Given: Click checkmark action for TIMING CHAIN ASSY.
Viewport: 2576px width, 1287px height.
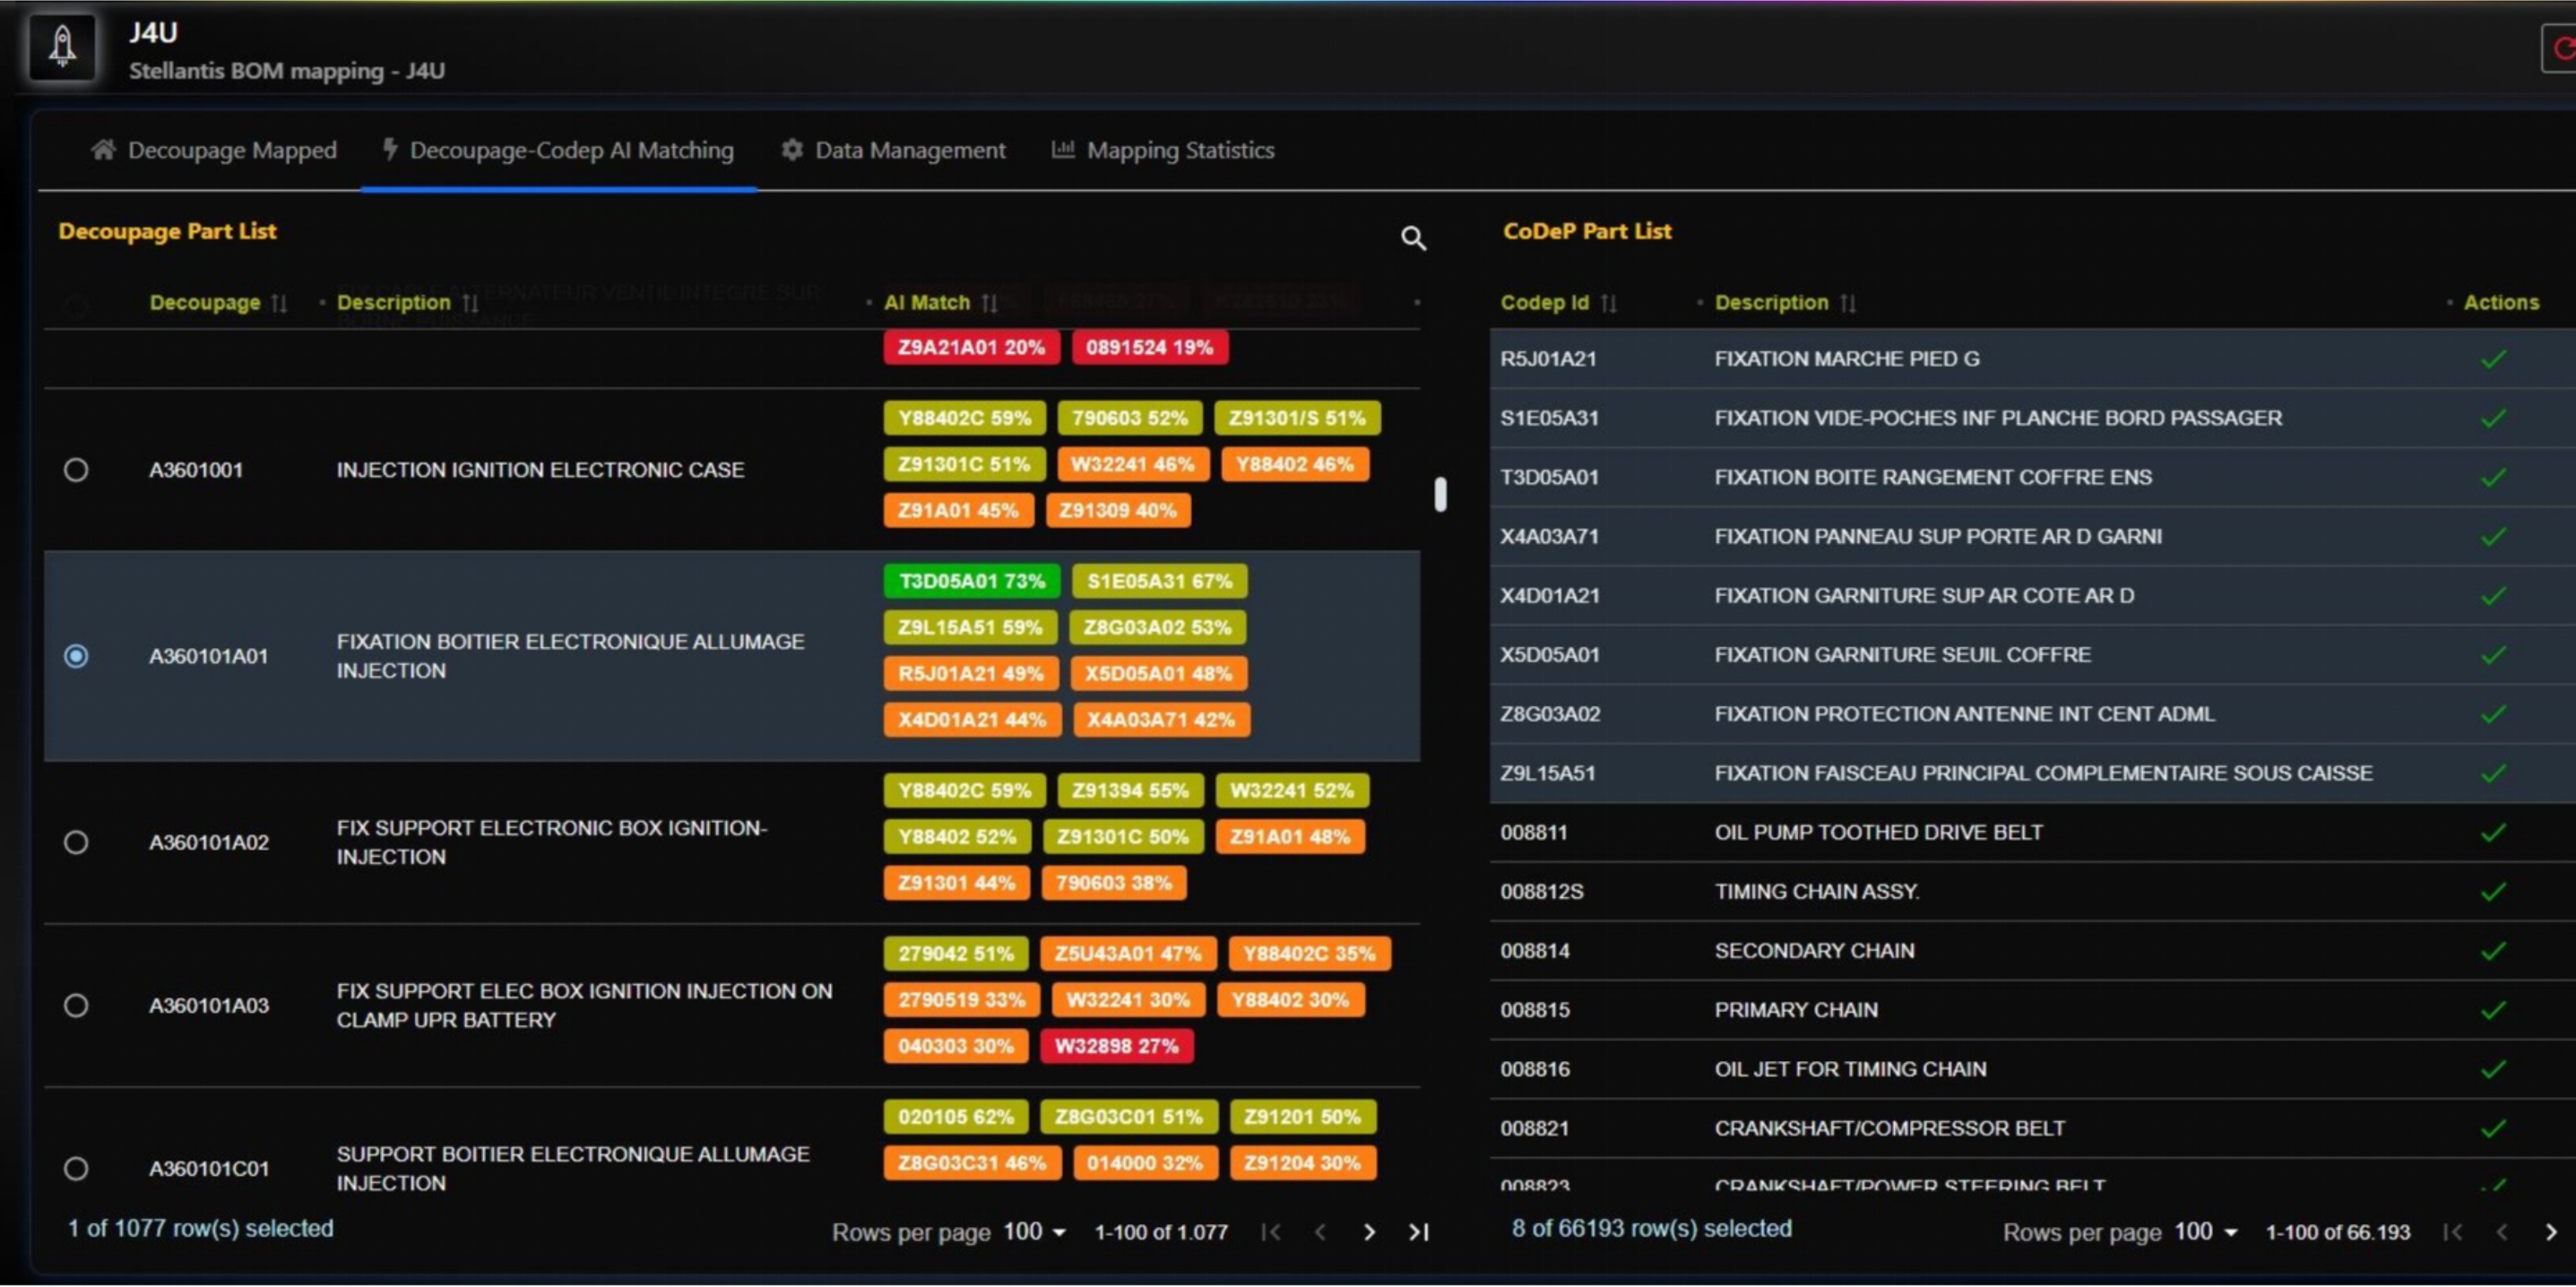Looking at the screenshot, I should tap(2492, 892).
